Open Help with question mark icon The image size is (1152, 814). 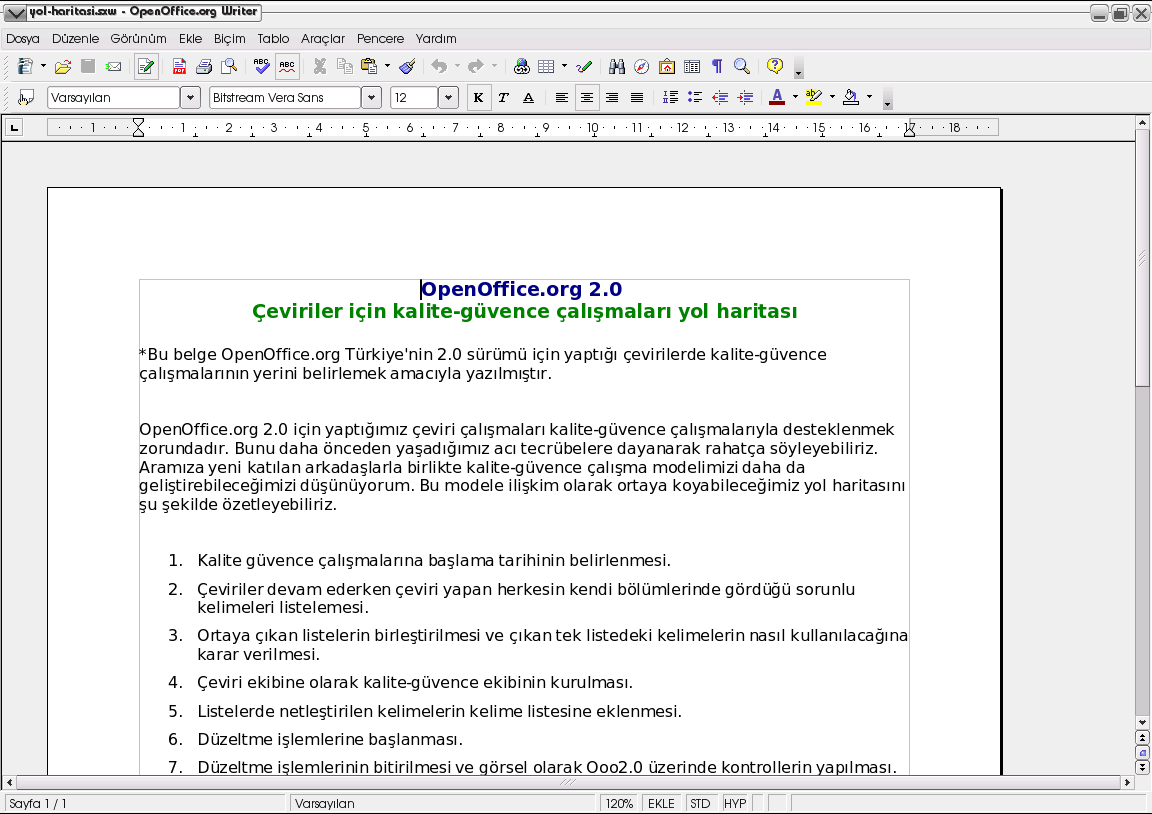pos(774,66)
